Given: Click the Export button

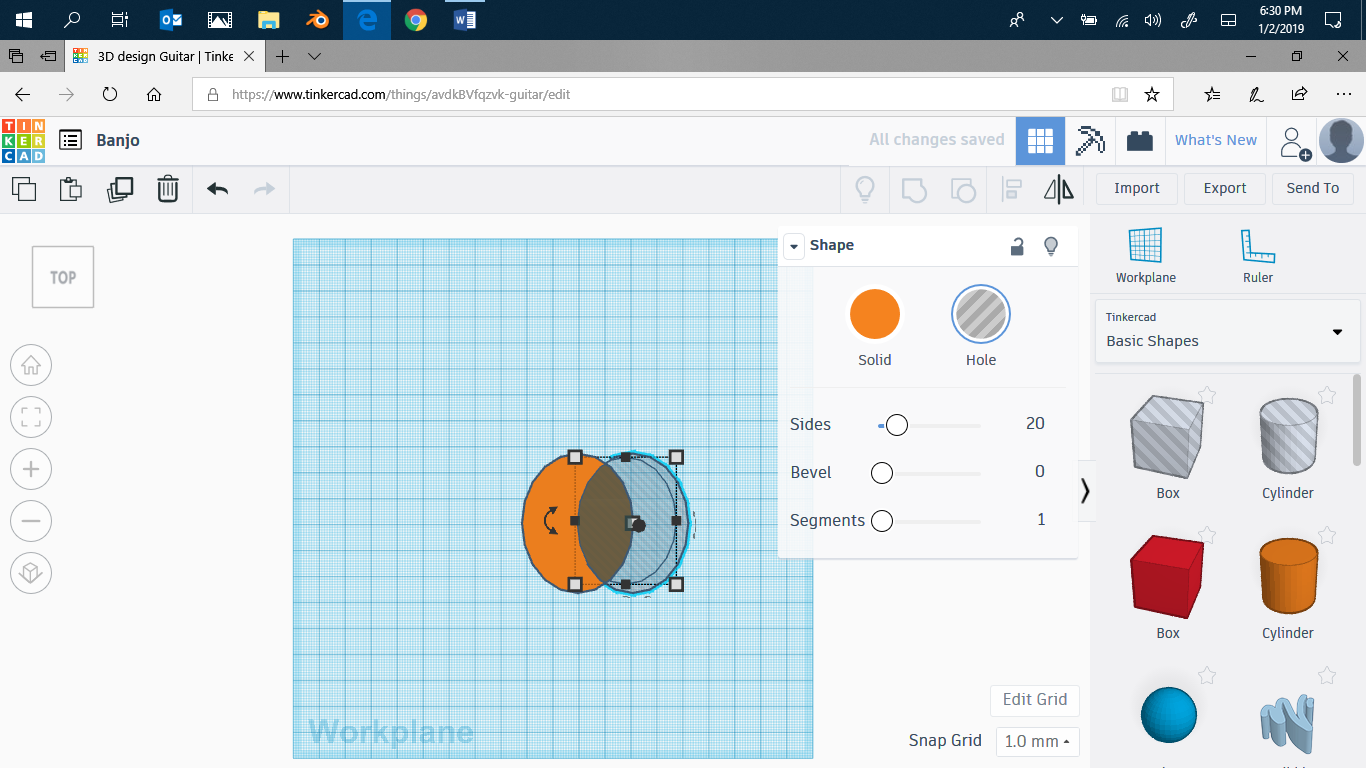Looking at the screenshot, I should pyautogui.click(x=1225, y=188).
